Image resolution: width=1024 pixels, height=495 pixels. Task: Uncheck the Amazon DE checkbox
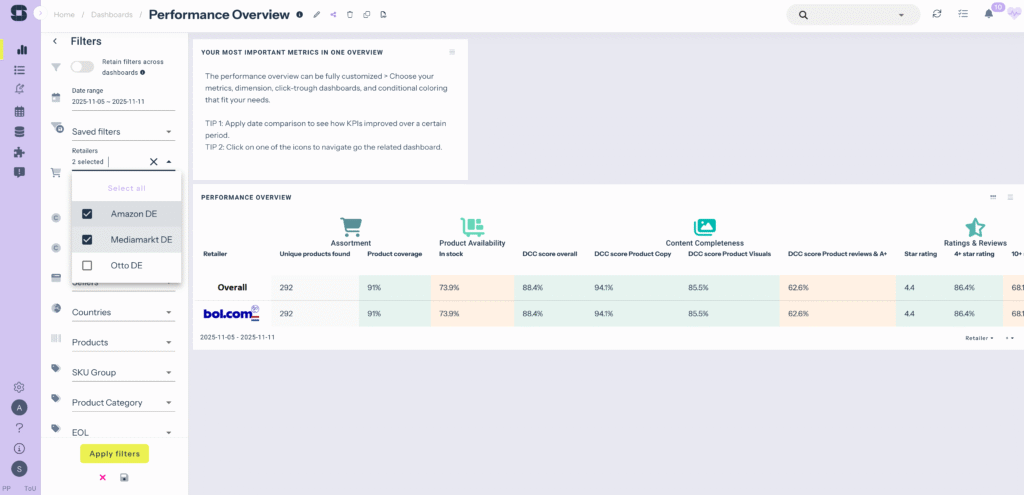pos(87,214)
